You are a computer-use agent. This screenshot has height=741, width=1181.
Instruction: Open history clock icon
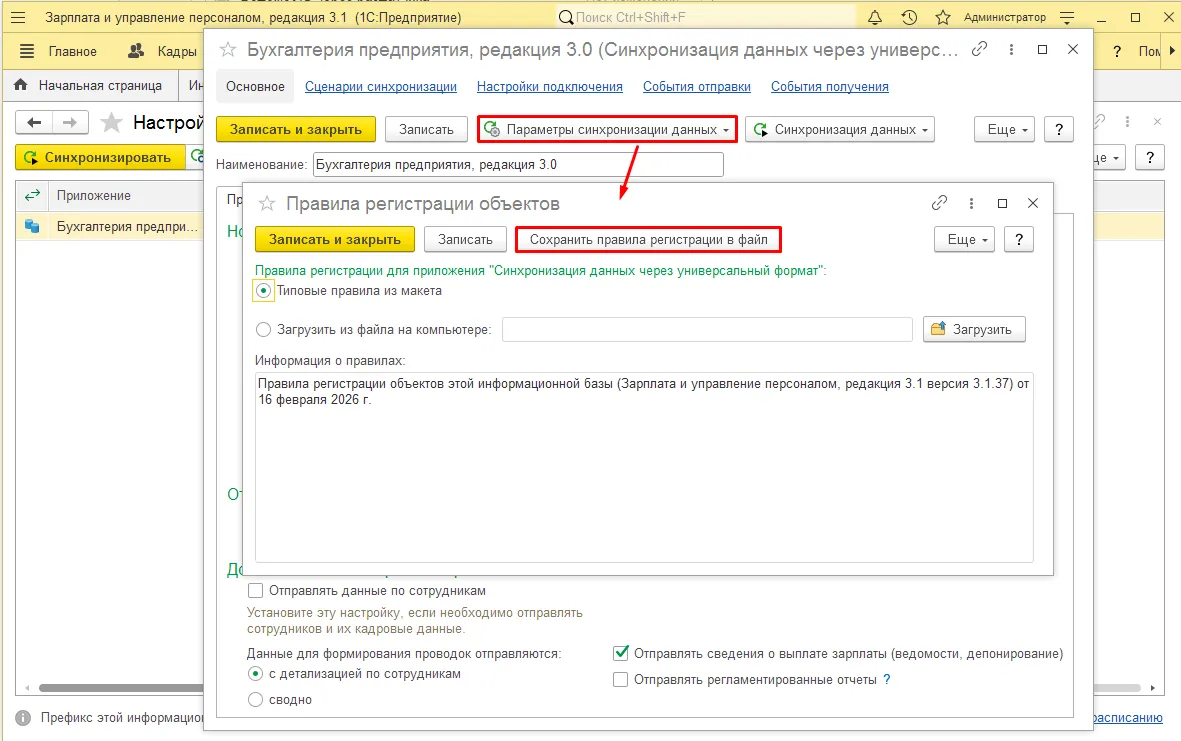909,17
